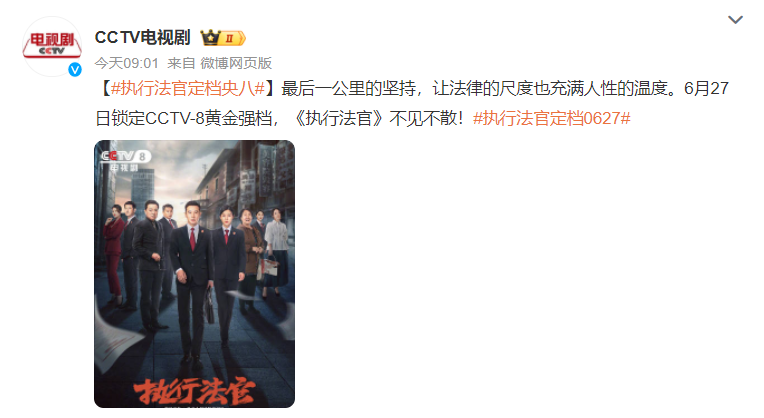Open hashtag #执行法官定档0627#
The image size is (764, 418).
[x=552, y=118]
